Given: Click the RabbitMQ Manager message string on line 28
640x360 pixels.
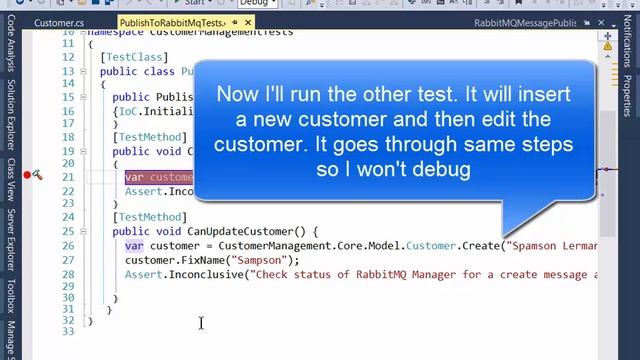Looking at the screenshot, I should (424, 275).
